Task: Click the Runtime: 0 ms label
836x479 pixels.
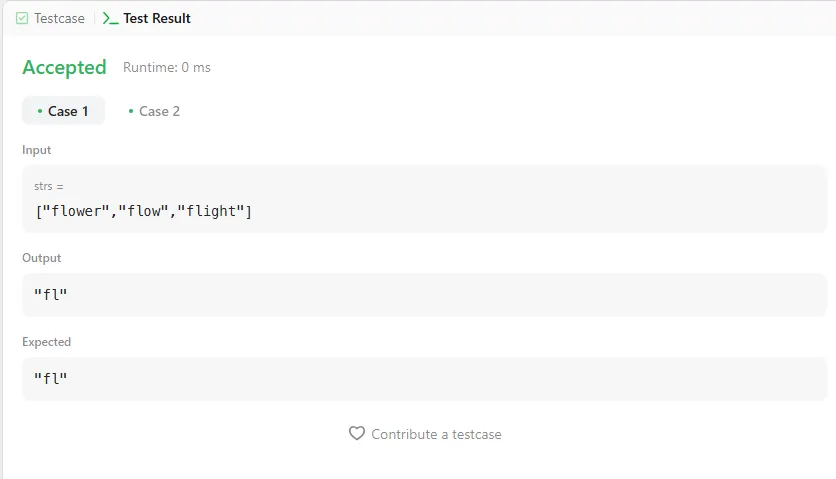Action: click(x=167, y=68)
